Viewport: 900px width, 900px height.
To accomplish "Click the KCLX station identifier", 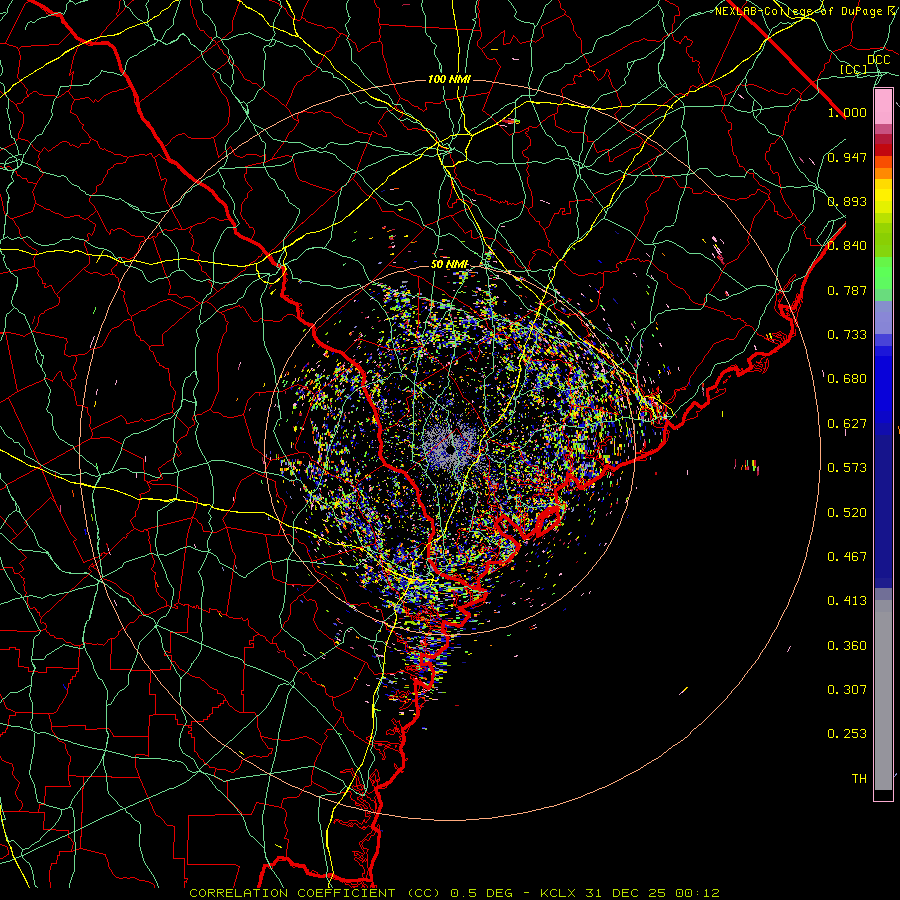I will 558,893.
